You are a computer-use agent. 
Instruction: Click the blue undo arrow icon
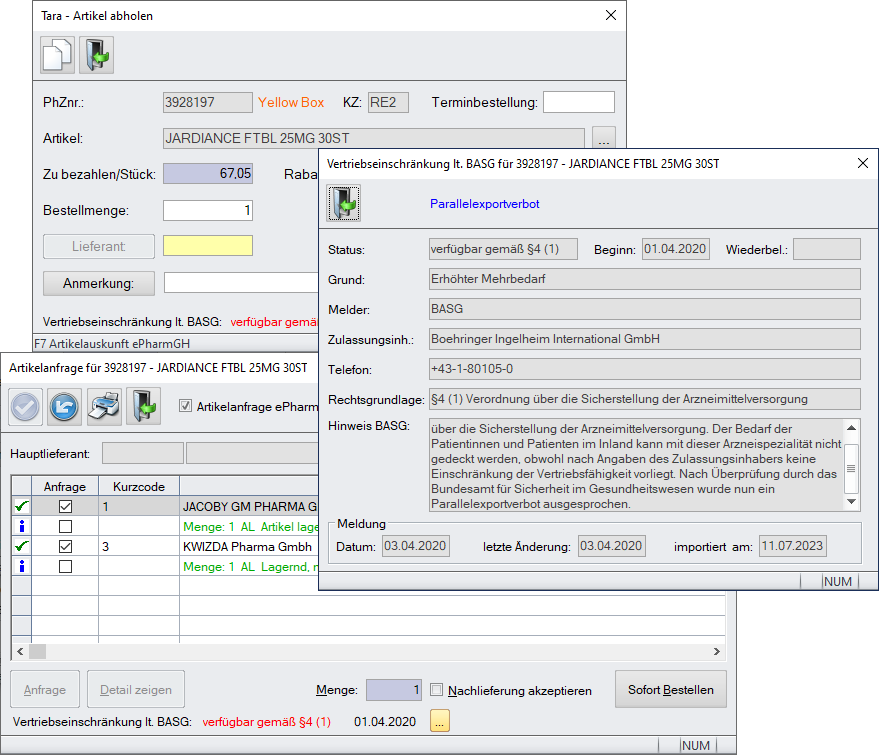coord(65,407)
